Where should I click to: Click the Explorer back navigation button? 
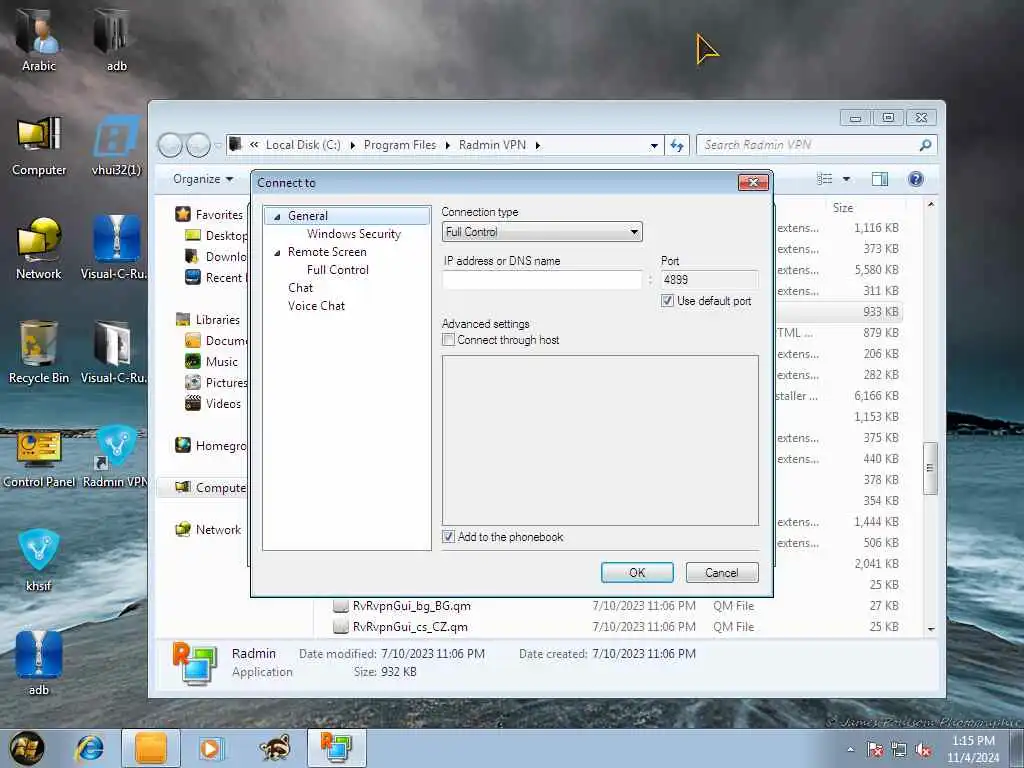click(170, 145)
